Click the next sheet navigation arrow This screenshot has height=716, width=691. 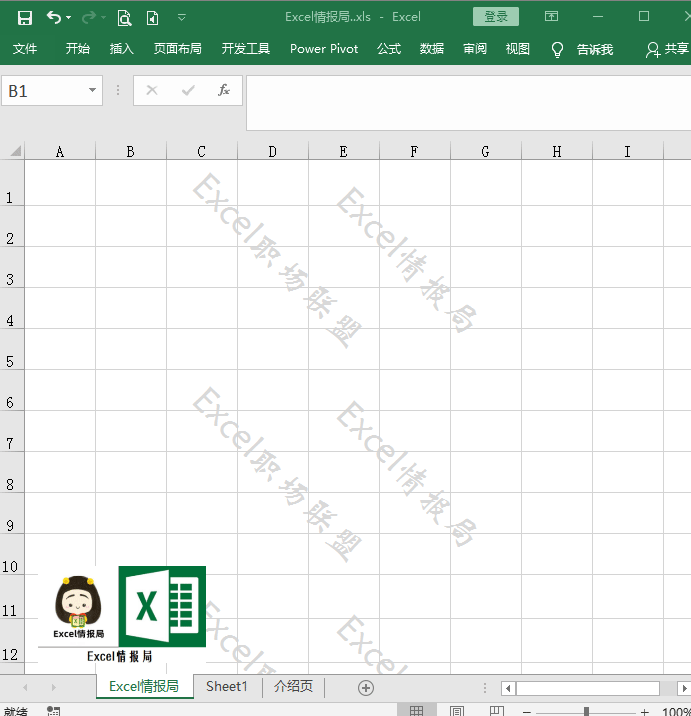pos(54,687)
